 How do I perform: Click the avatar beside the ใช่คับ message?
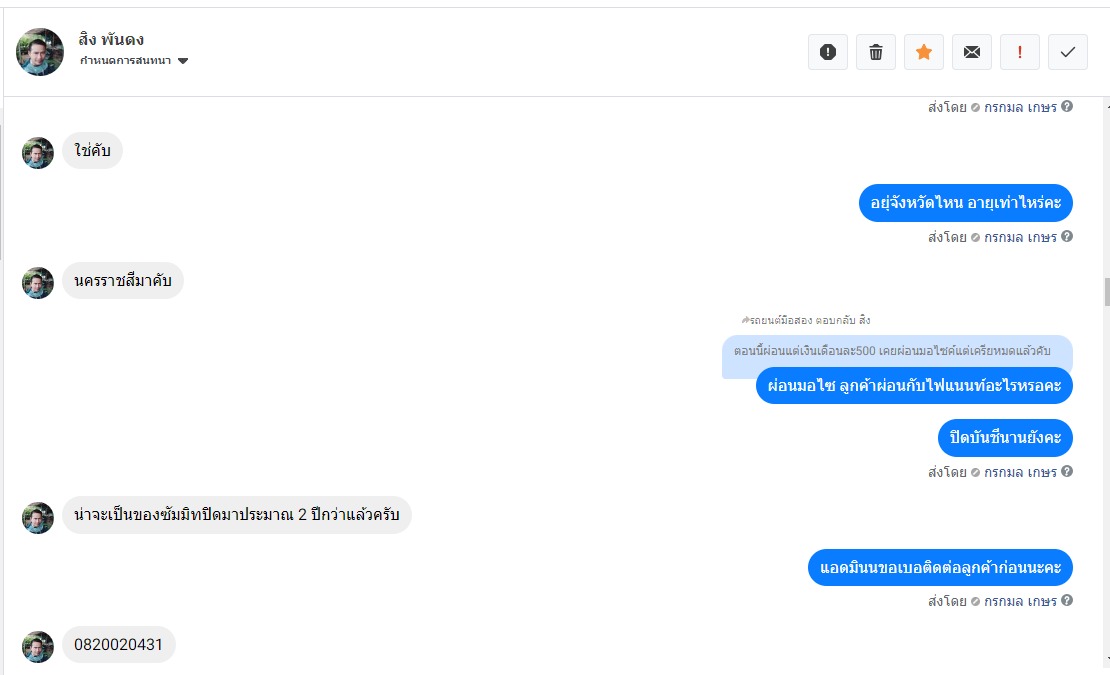coord(38,153)
